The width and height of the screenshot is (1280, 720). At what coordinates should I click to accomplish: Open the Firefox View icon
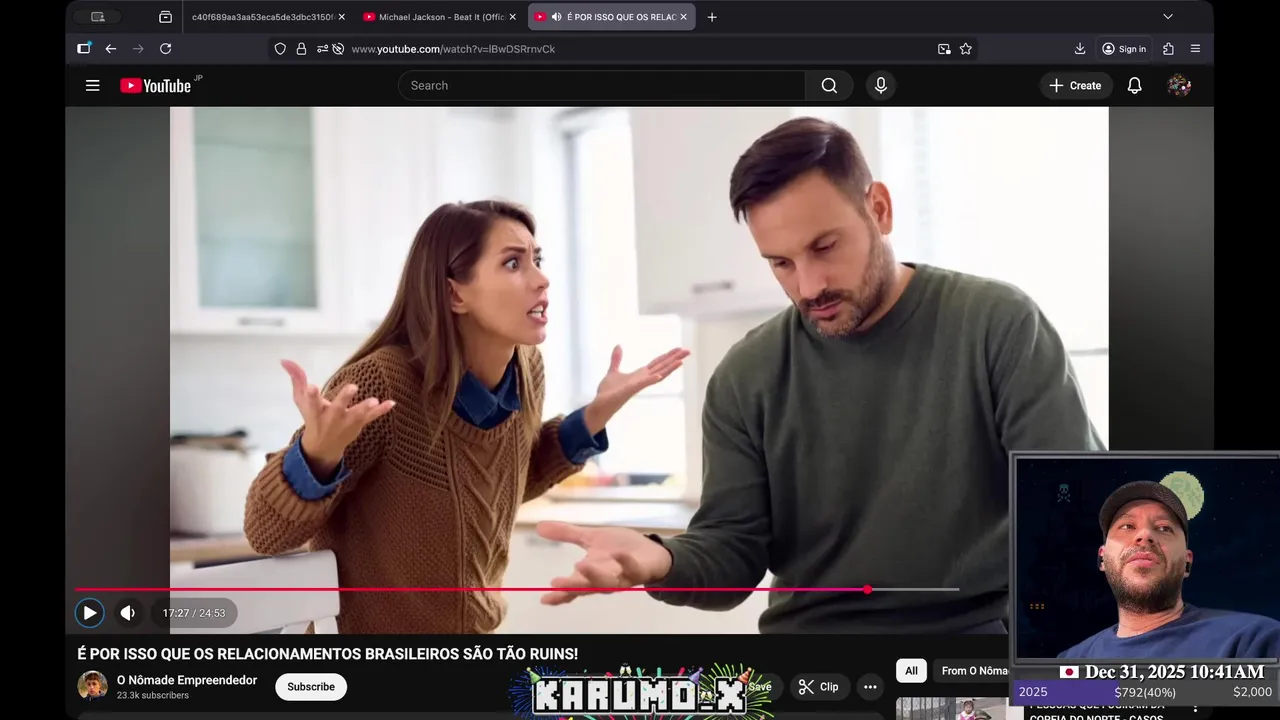165,17
